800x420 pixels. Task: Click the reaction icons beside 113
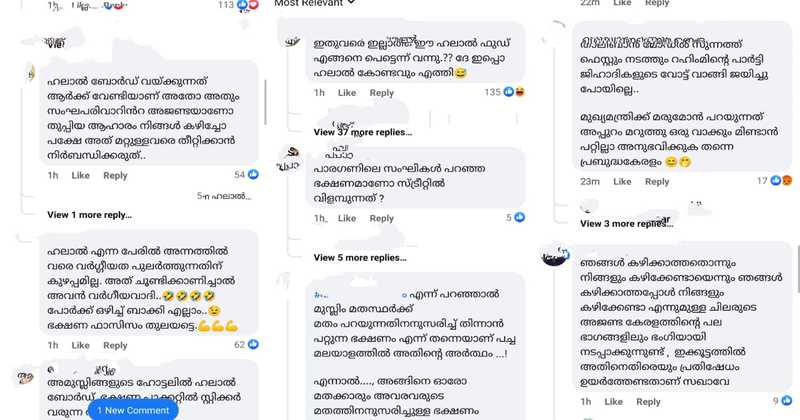pyautogui.click(x=247, y=5)
